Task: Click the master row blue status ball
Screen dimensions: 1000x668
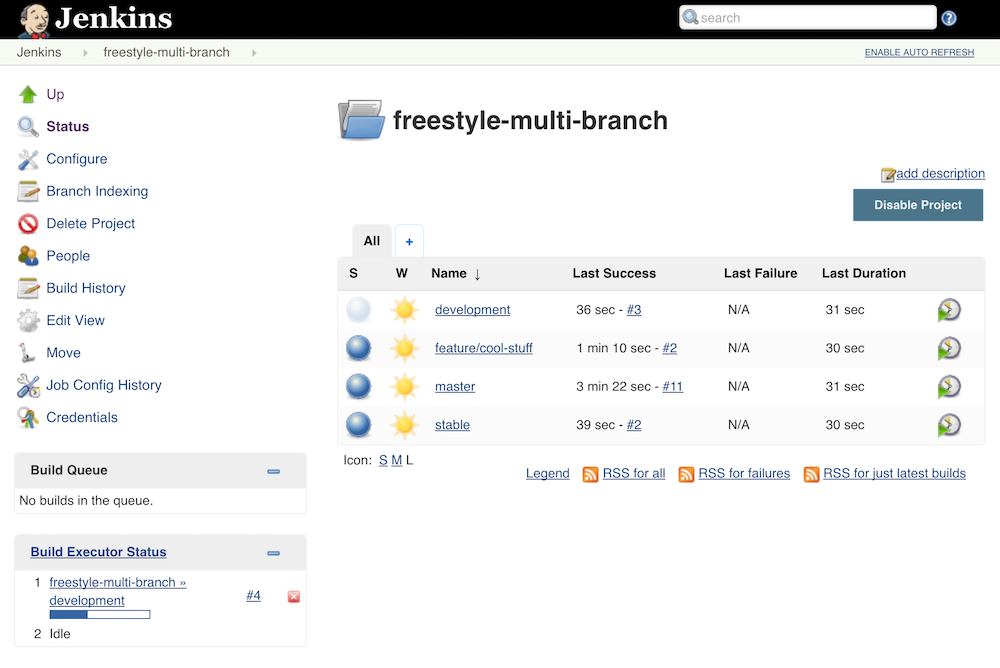Action: tap(358, 387)
